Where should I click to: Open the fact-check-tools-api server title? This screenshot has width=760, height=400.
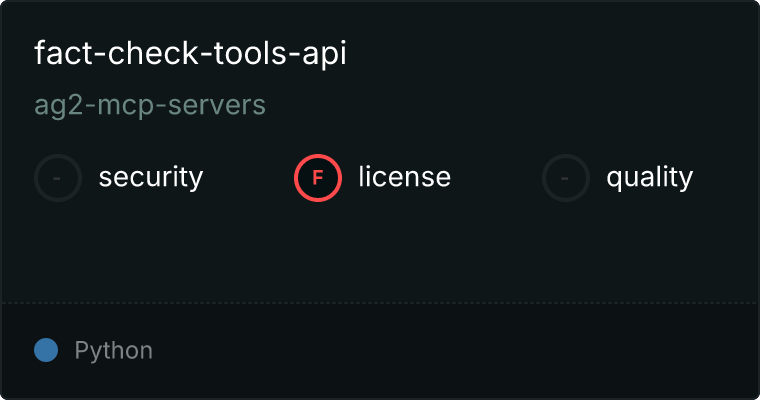[x=190, y=54]
